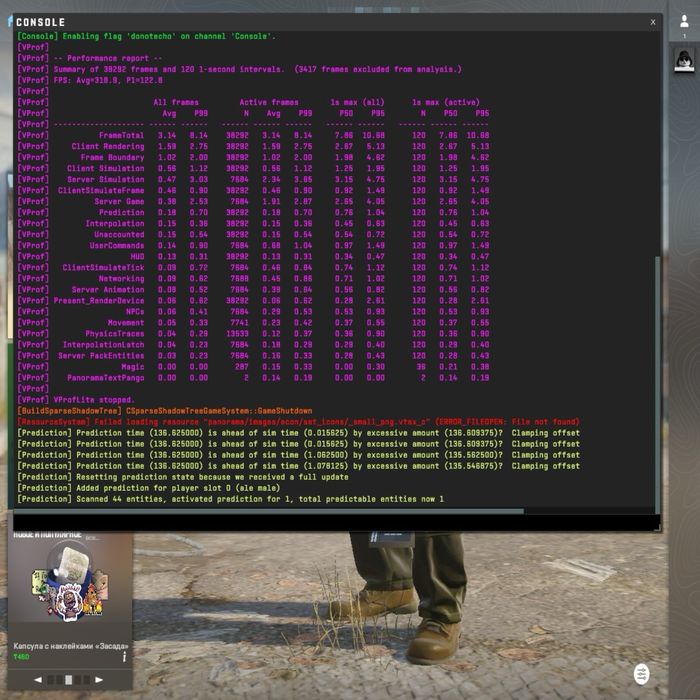The height and width of the screenshot is (700, 700).
Task: Open 'Капсула с наклейками «Засада»' item
Action: 71,646
